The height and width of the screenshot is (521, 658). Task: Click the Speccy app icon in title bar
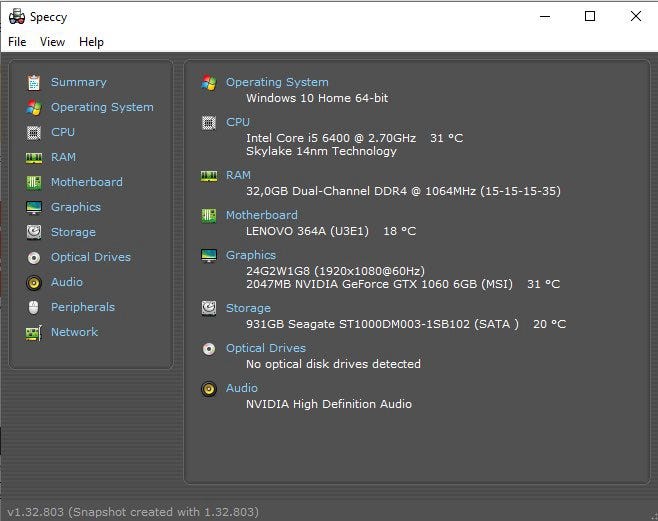pos(16,16)
